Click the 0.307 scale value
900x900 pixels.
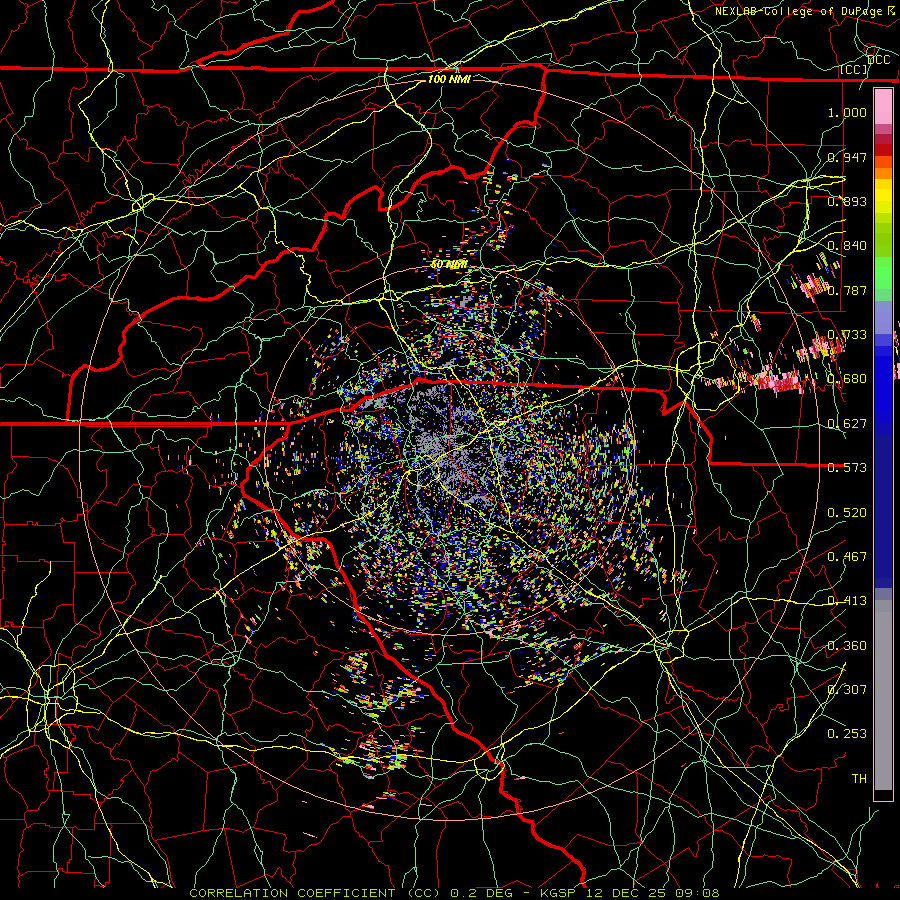click(847, 690)
